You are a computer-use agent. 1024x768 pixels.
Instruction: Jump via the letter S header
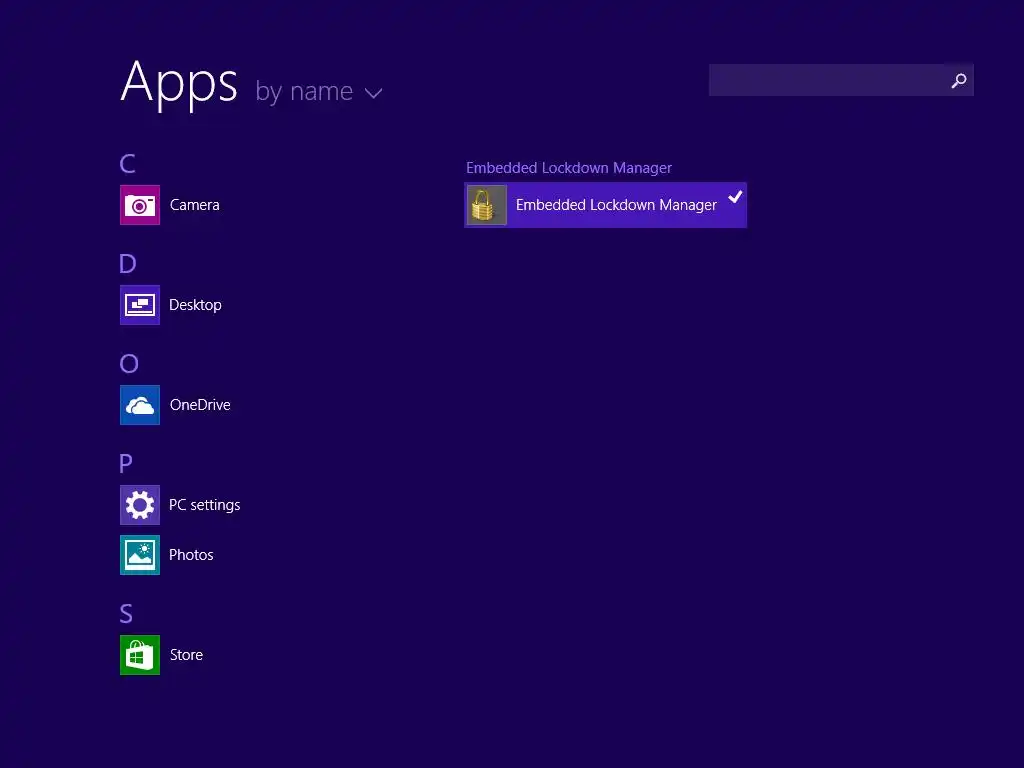pos(126,614)
